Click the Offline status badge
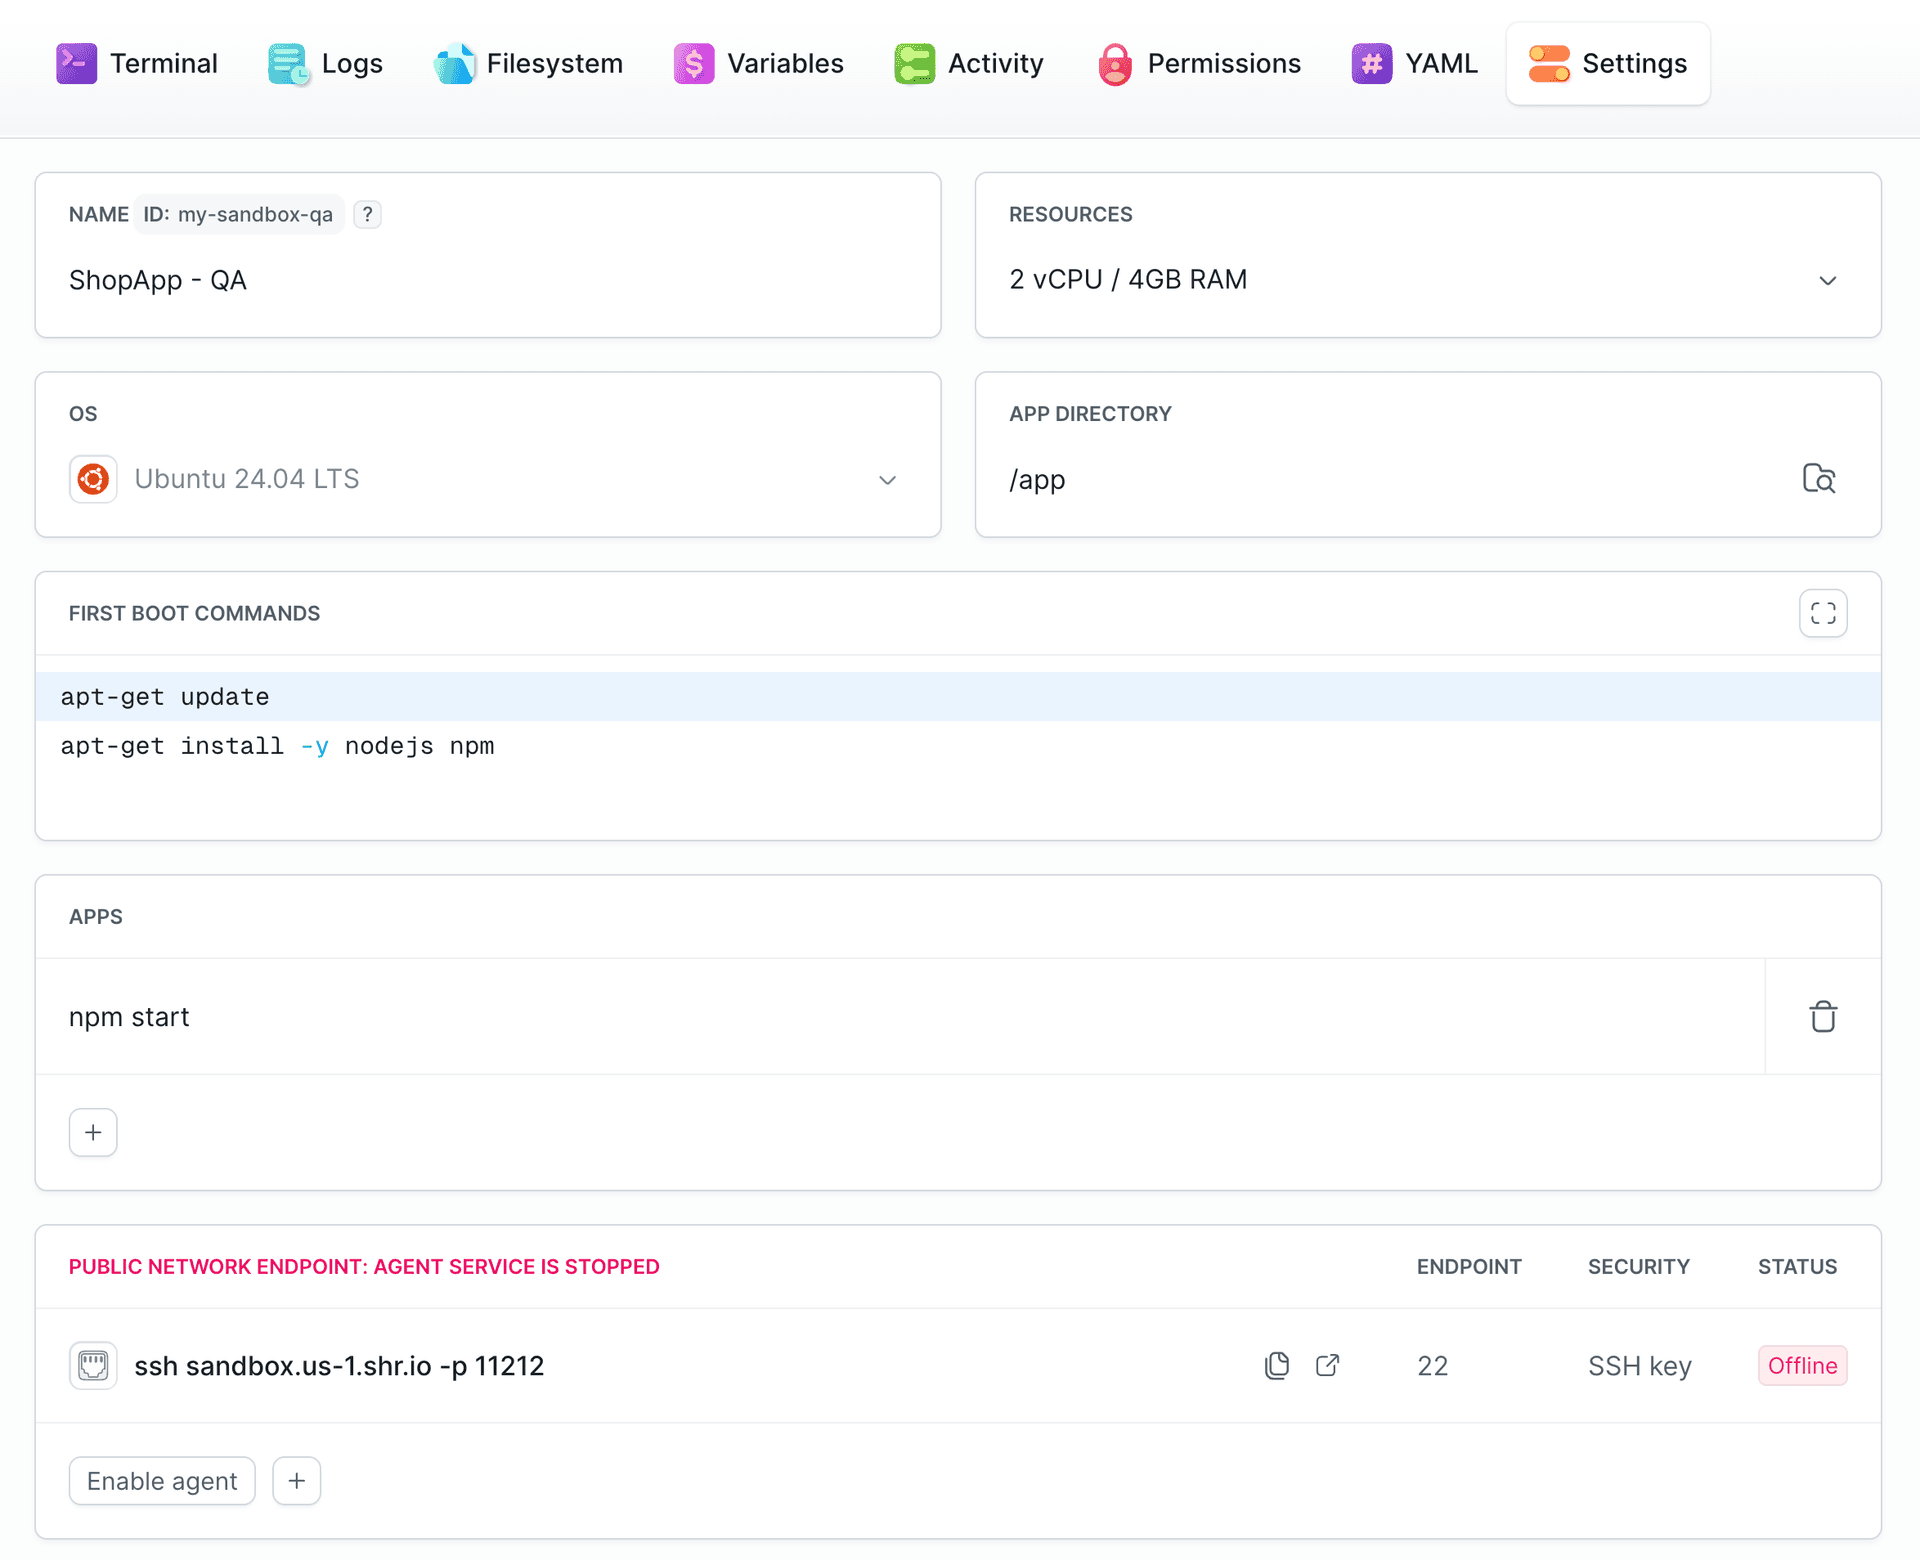The height and width of the screenshot is (1560, 1920). click(1801, 1365)
